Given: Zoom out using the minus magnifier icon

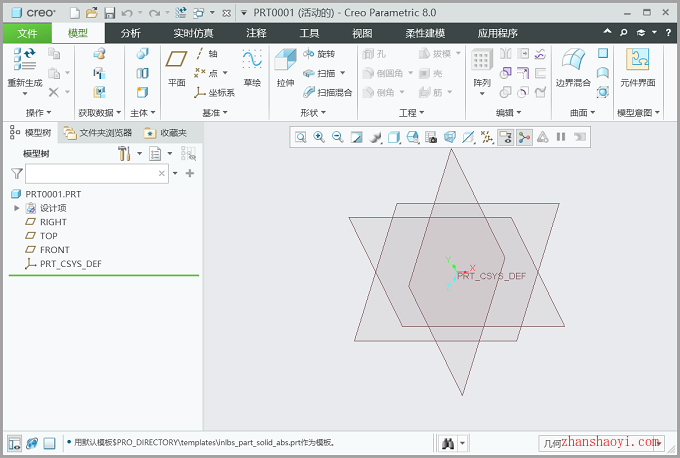Looking at the screenshot, I should pos(338,137).
